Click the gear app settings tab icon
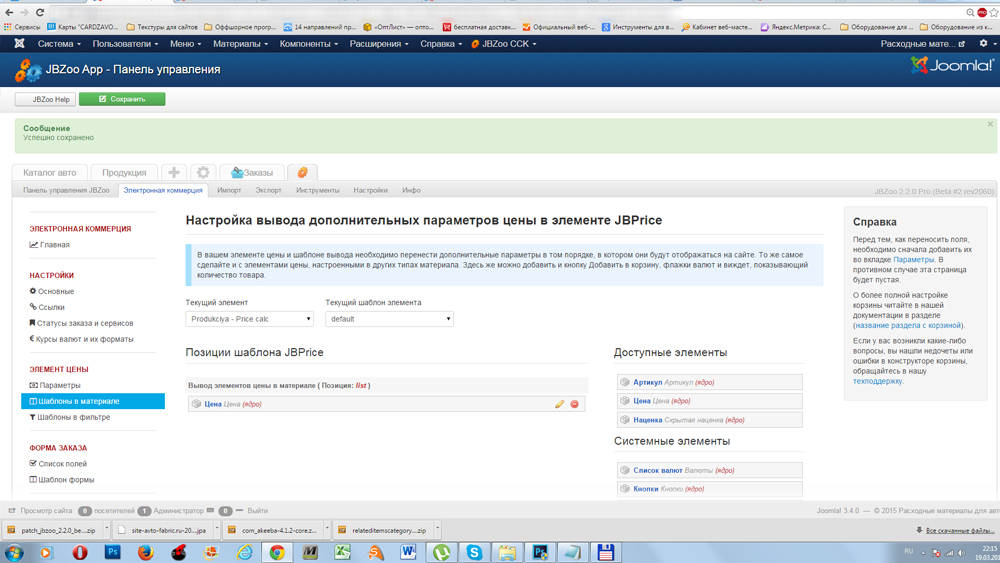The width and height of the screenshot is (1000, 563). pyautogui.click(x=203, y=172)
